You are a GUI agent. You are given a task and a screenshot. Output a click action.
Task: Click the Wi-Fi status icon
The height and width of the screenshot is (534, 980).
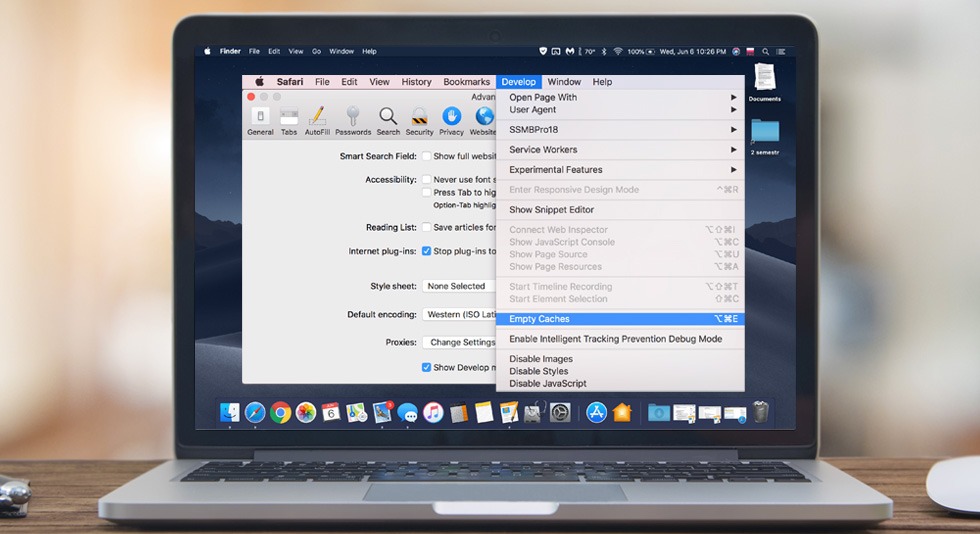618,51
